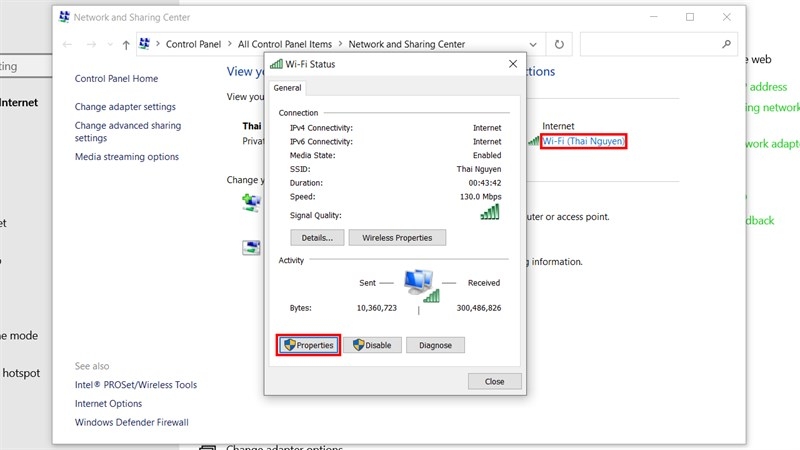Select the General tab in Wi-Fi Status

(287, 88)
